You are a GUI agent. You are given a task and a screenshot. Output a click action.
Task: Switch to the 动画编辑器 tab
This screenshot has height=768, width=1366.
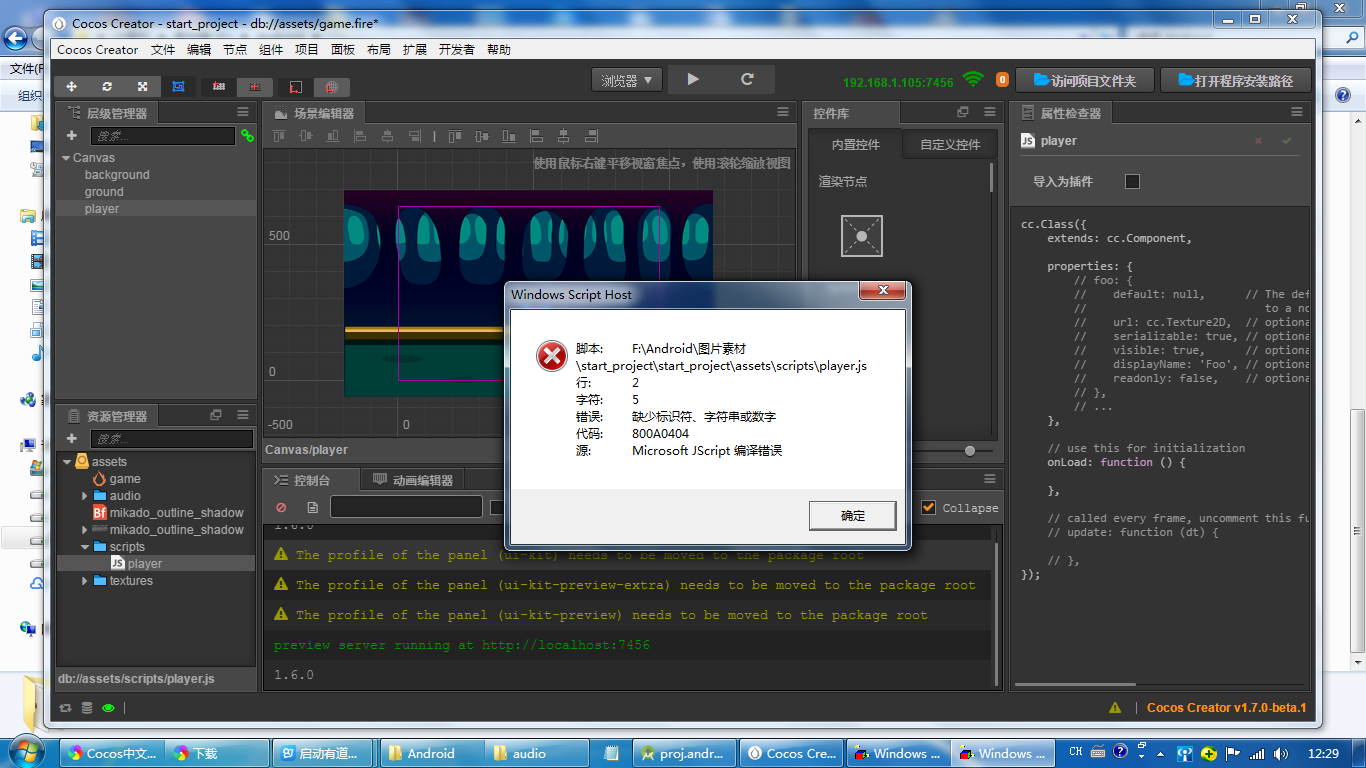(x=413, y=480)
